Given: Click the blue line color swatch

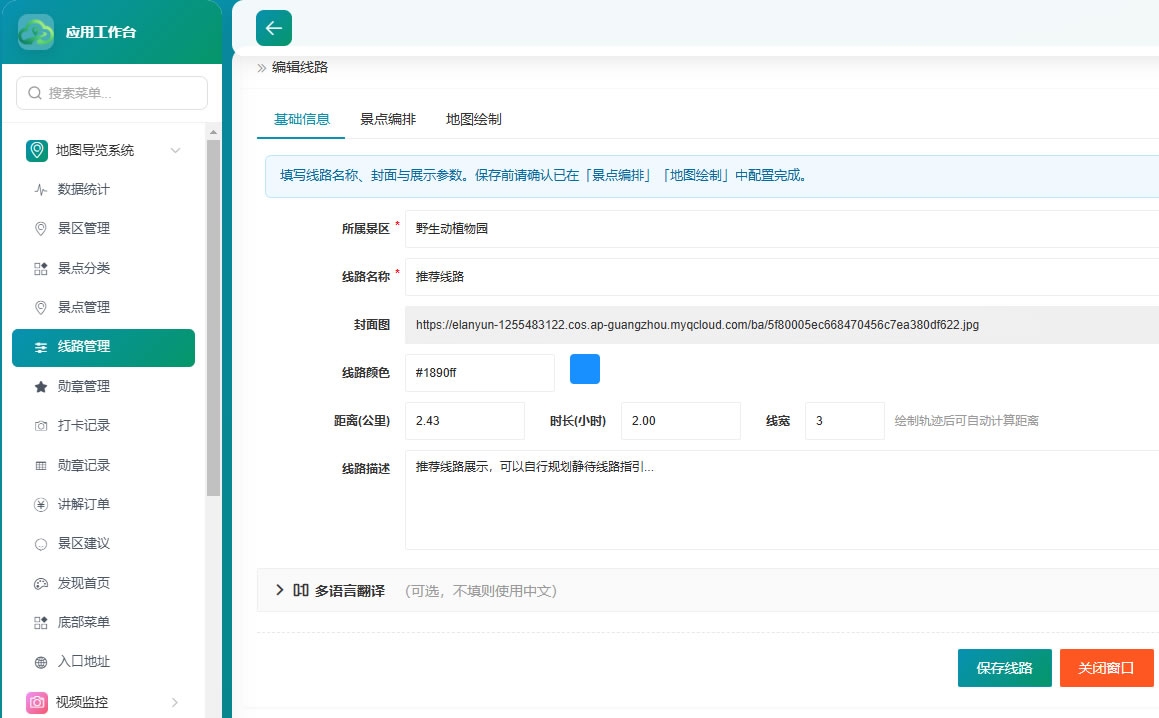Looking at the screenshot, I should point(585,369).
